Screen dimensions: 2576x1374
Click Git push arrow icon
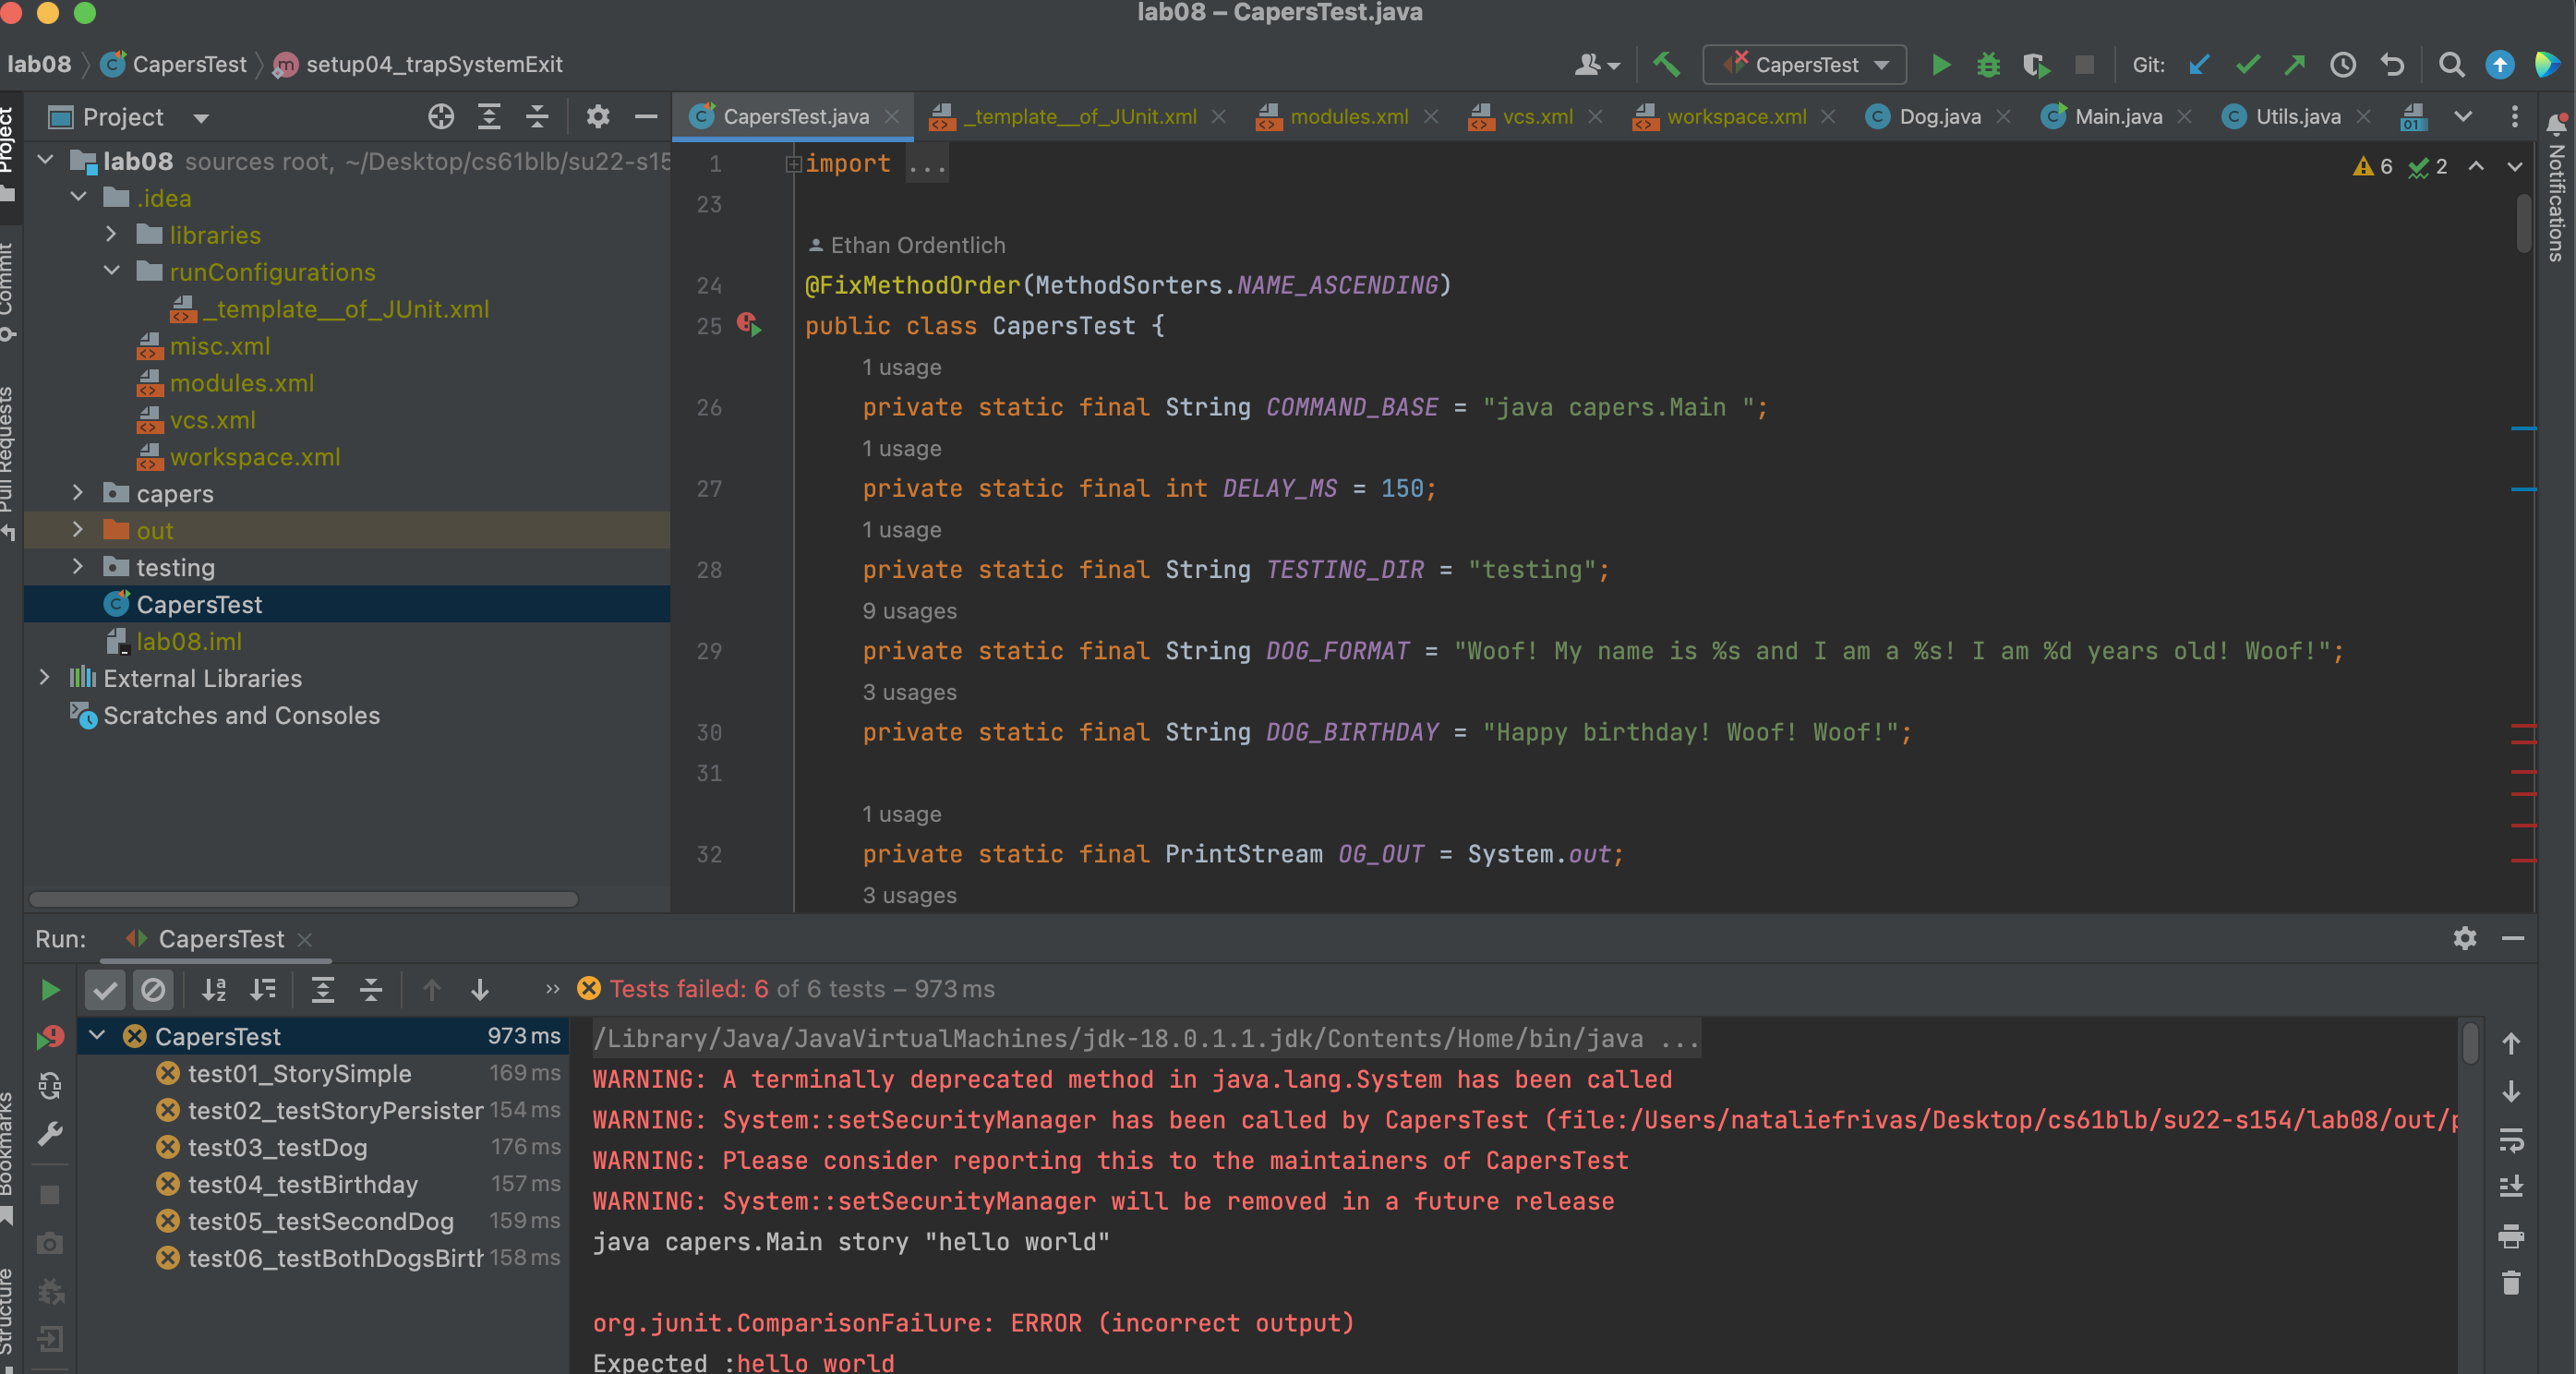tap(2295, 65)
